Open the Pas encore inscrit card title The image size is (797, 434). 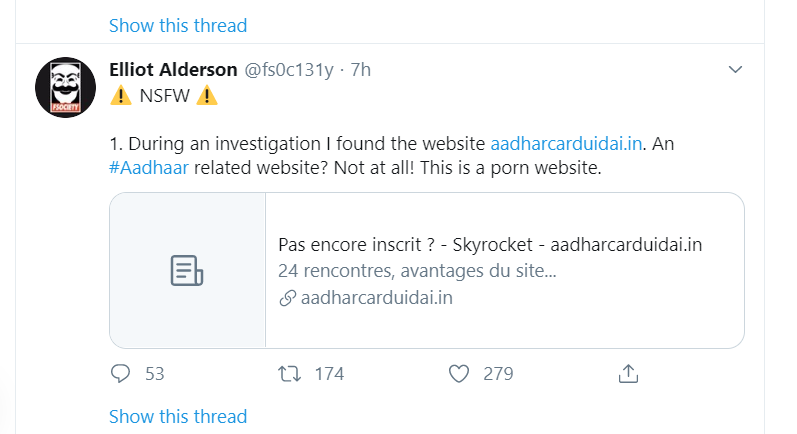click(490, 245)
